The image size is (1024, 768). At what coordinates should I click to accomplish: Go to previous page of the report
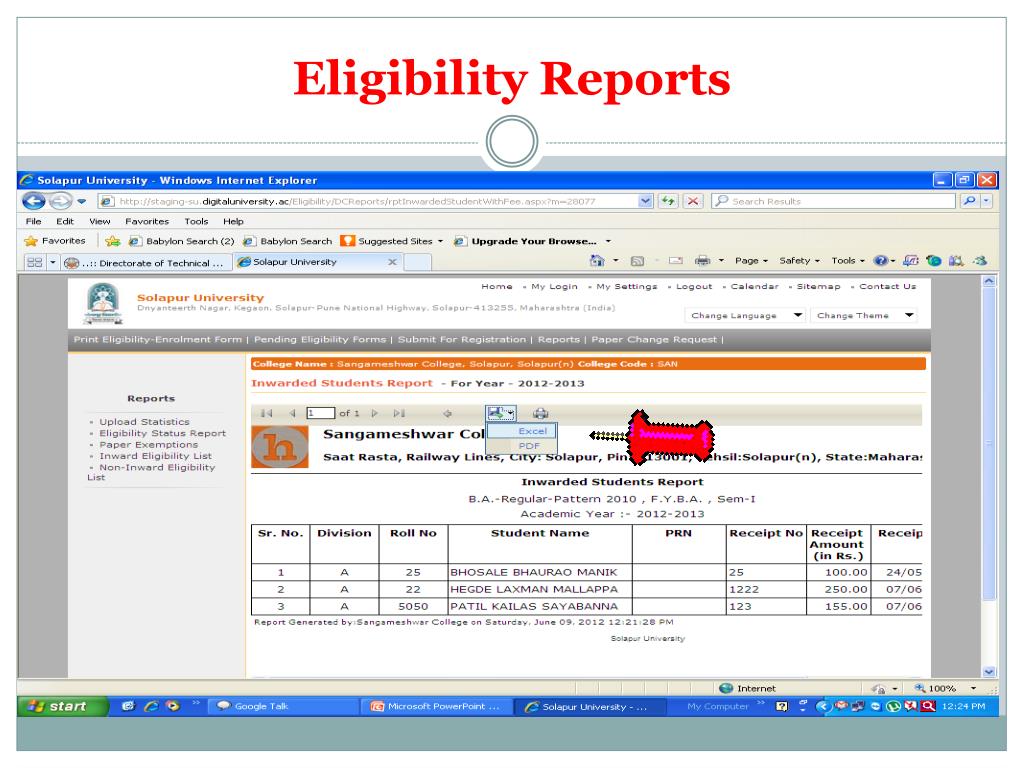[292, 413]
